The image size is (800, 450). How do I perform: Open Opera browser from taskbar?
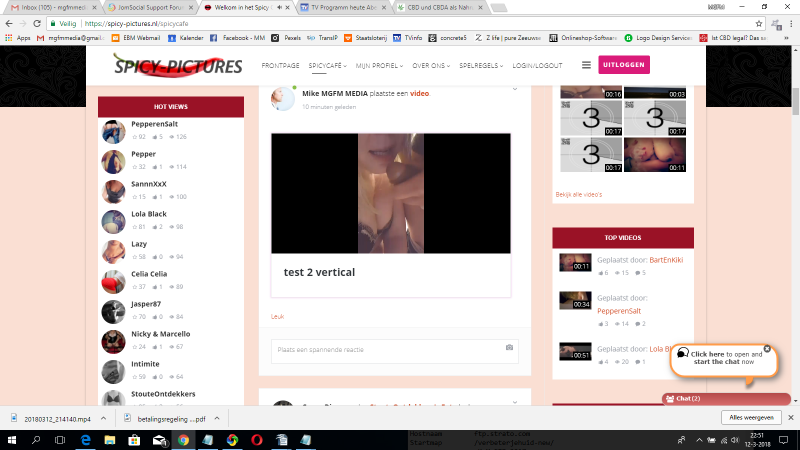point(257,440)
